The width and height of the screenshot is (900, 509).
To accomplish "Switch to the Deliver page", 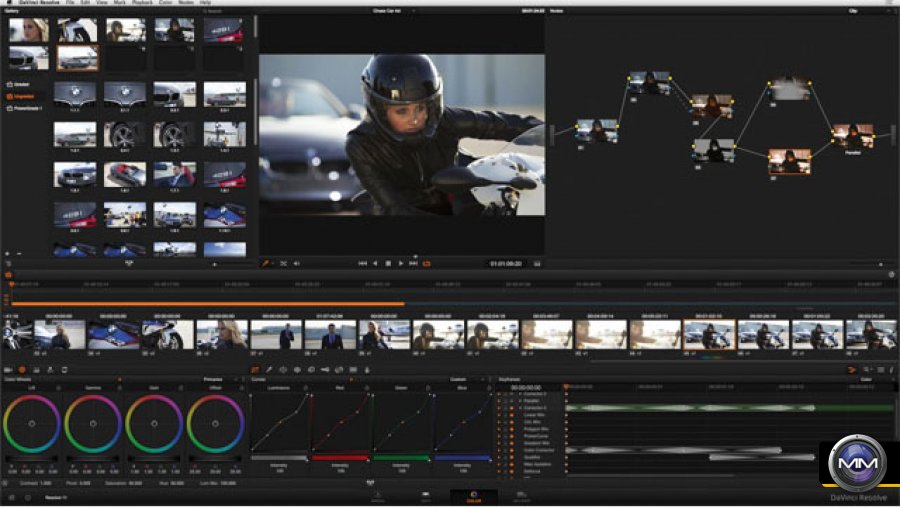I will click(521, 497).
